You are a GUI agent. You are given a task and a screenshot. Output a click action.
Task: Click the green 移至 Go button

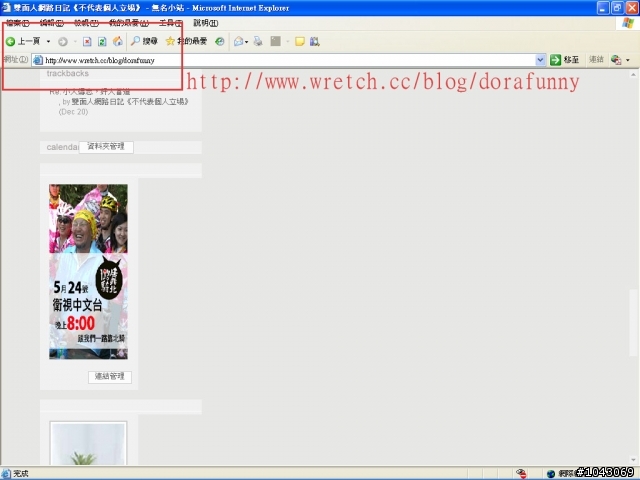click(x=564, y=60)
